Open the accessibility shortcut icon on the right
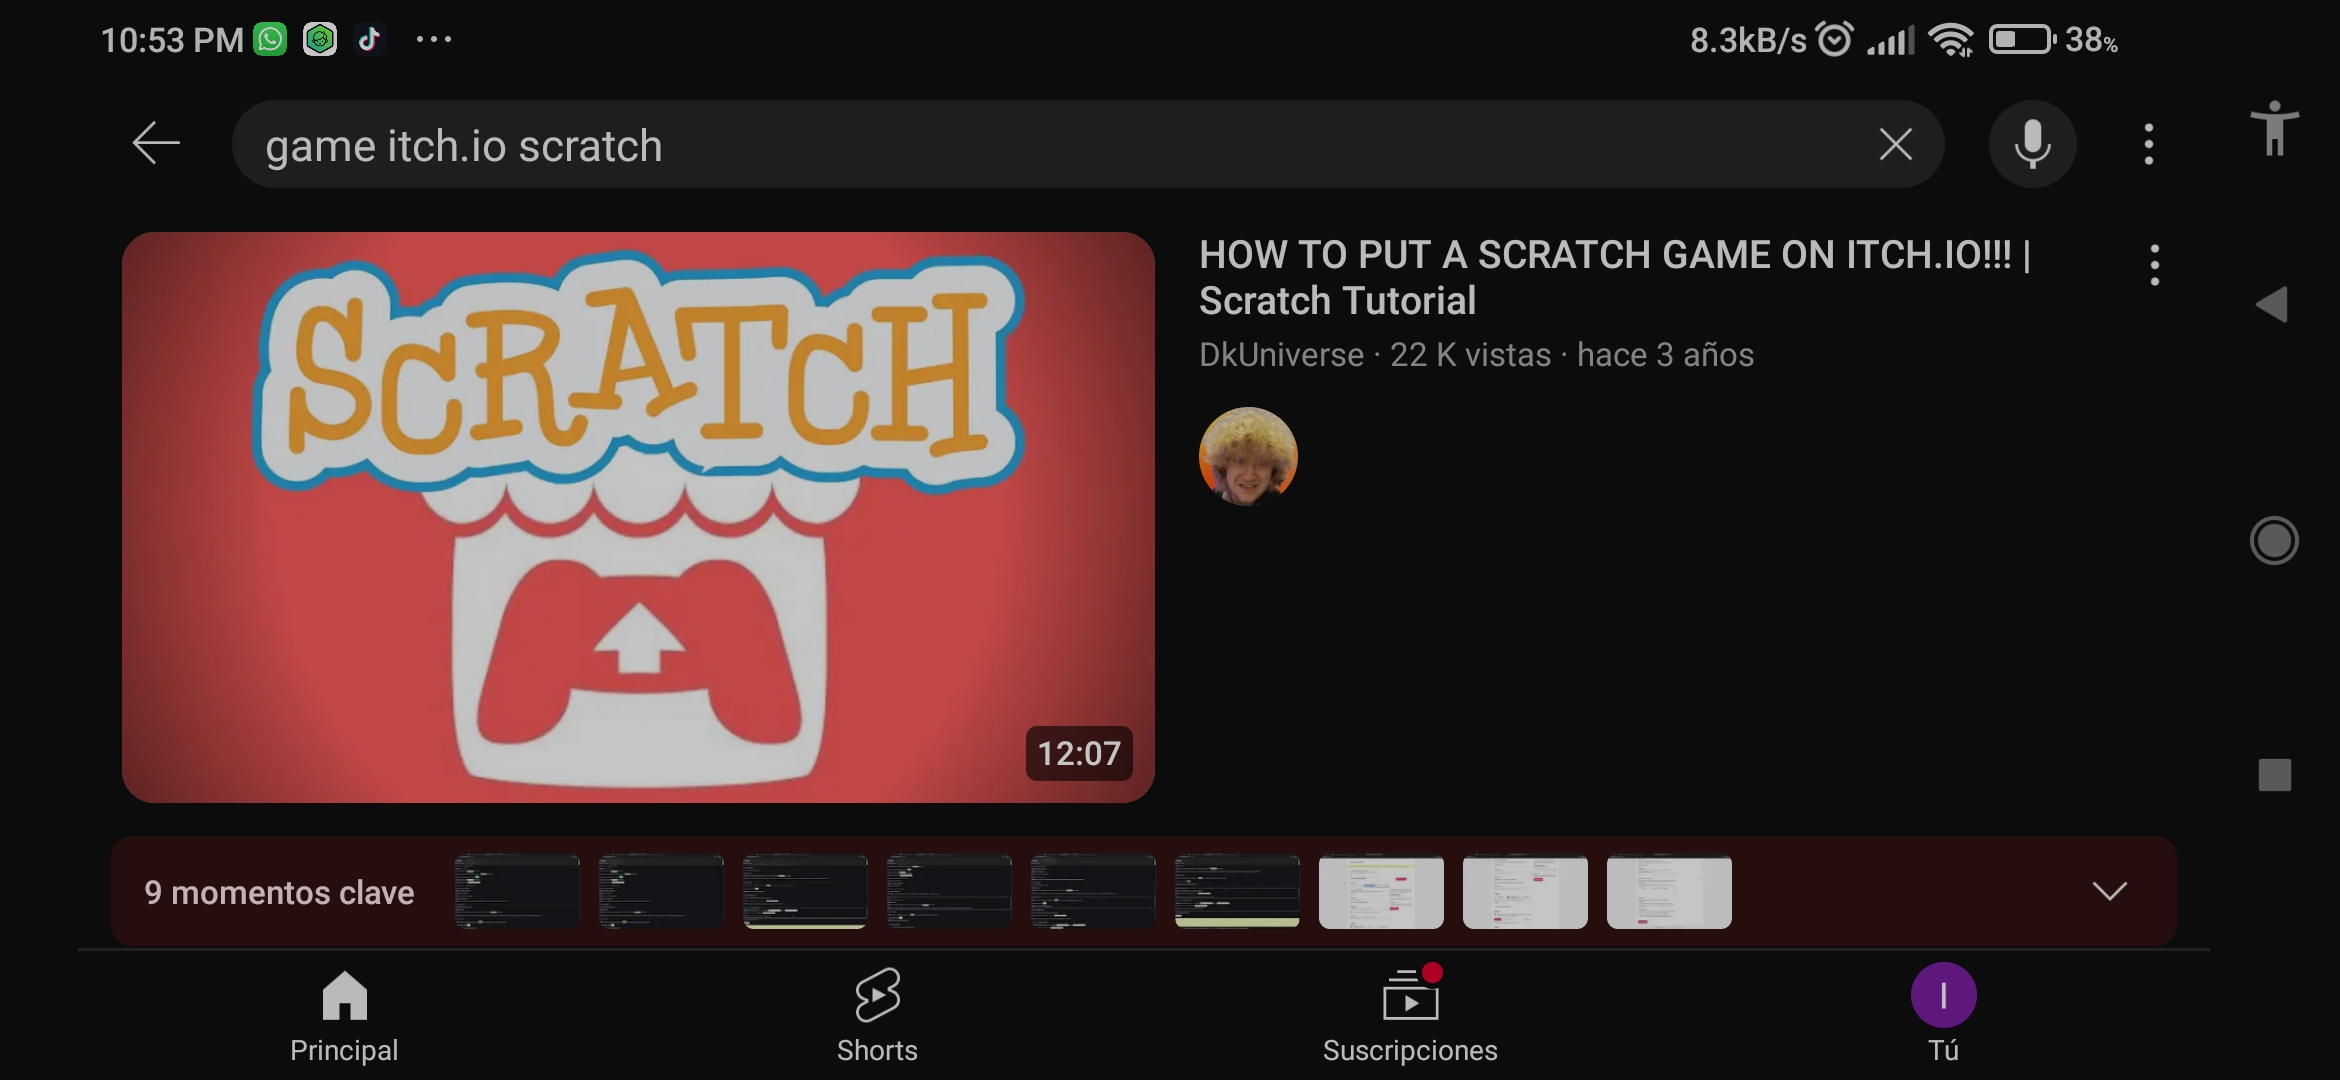Image resolution: width=2340 pixels, height=1080 pixels. (x=2274, y=128)
